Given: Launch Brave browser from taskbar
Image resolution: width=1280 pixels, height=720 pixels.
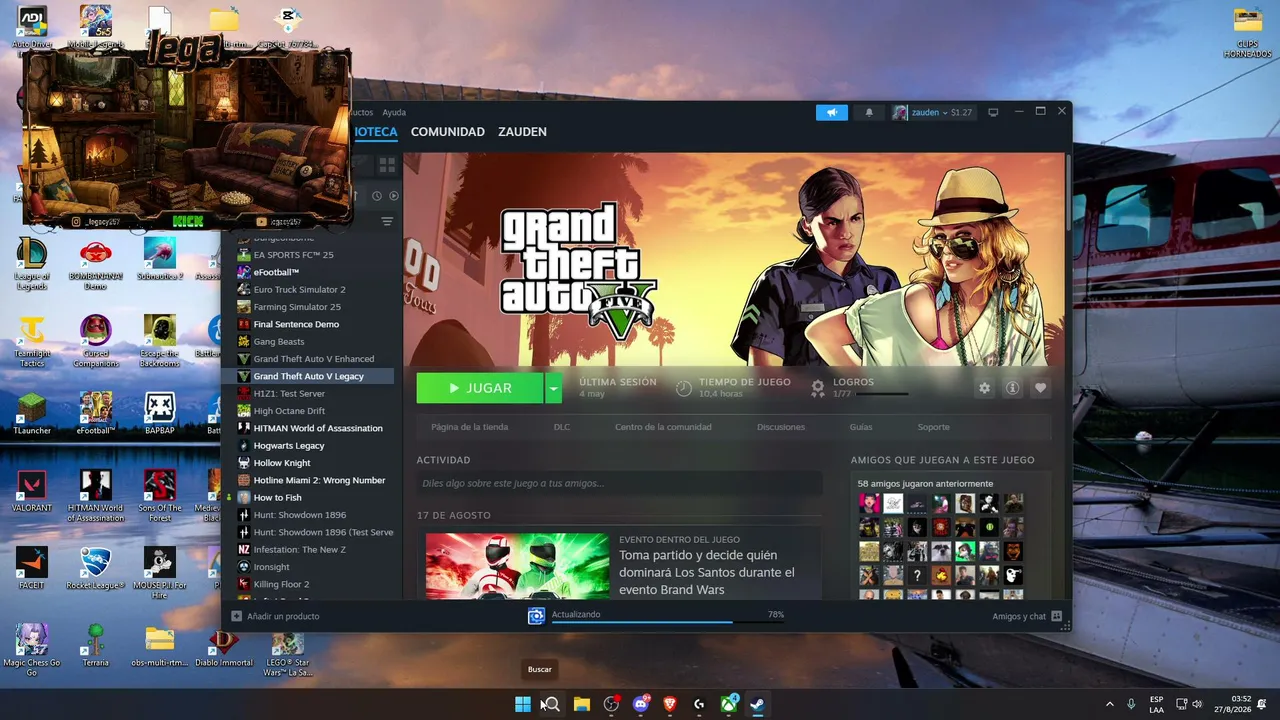Looking at the screenshot, I should 670,704.
